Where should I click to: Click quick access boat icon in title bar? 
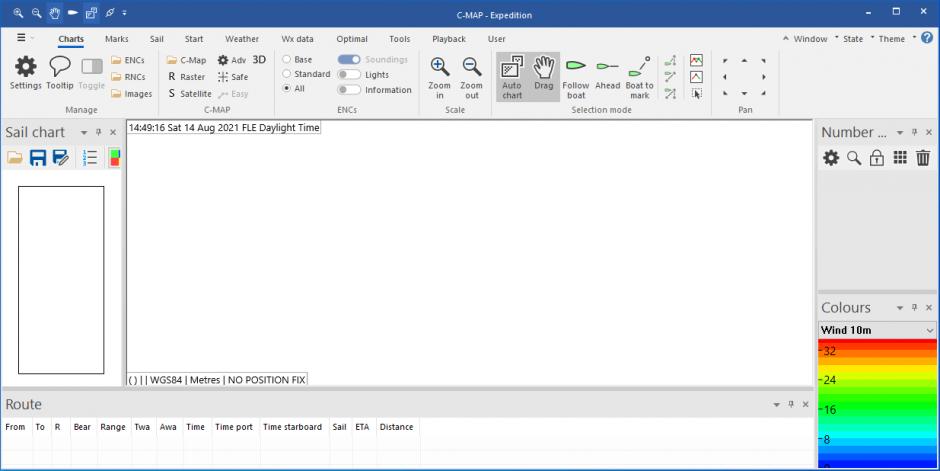[x=73, y=13]
